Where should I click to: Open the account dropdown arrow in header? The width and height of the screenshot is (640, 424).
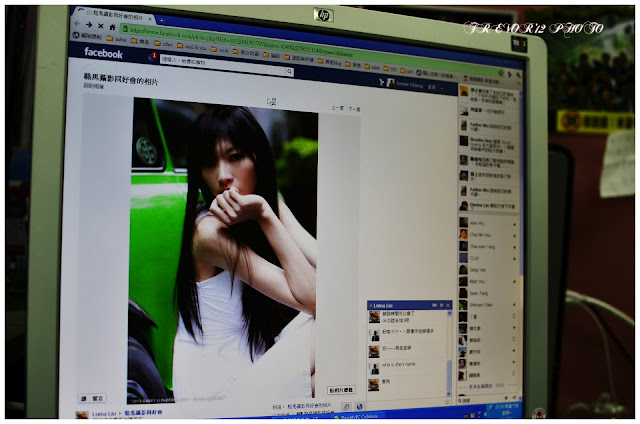[x=442, y=88]
